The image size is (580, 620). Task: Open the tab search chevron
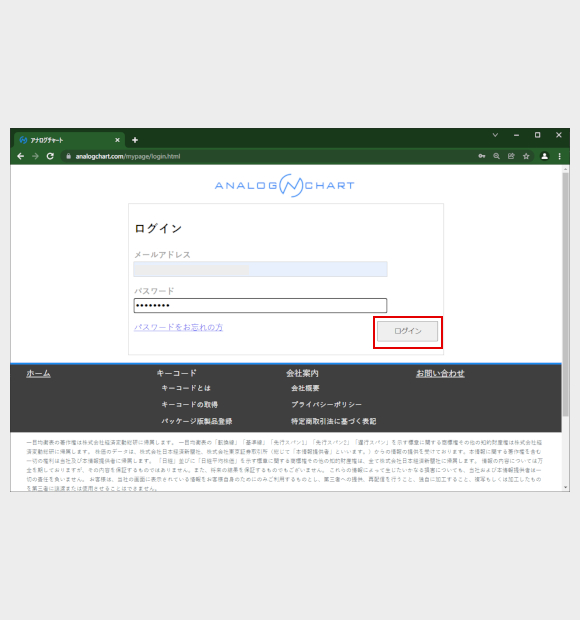(495, 135)
